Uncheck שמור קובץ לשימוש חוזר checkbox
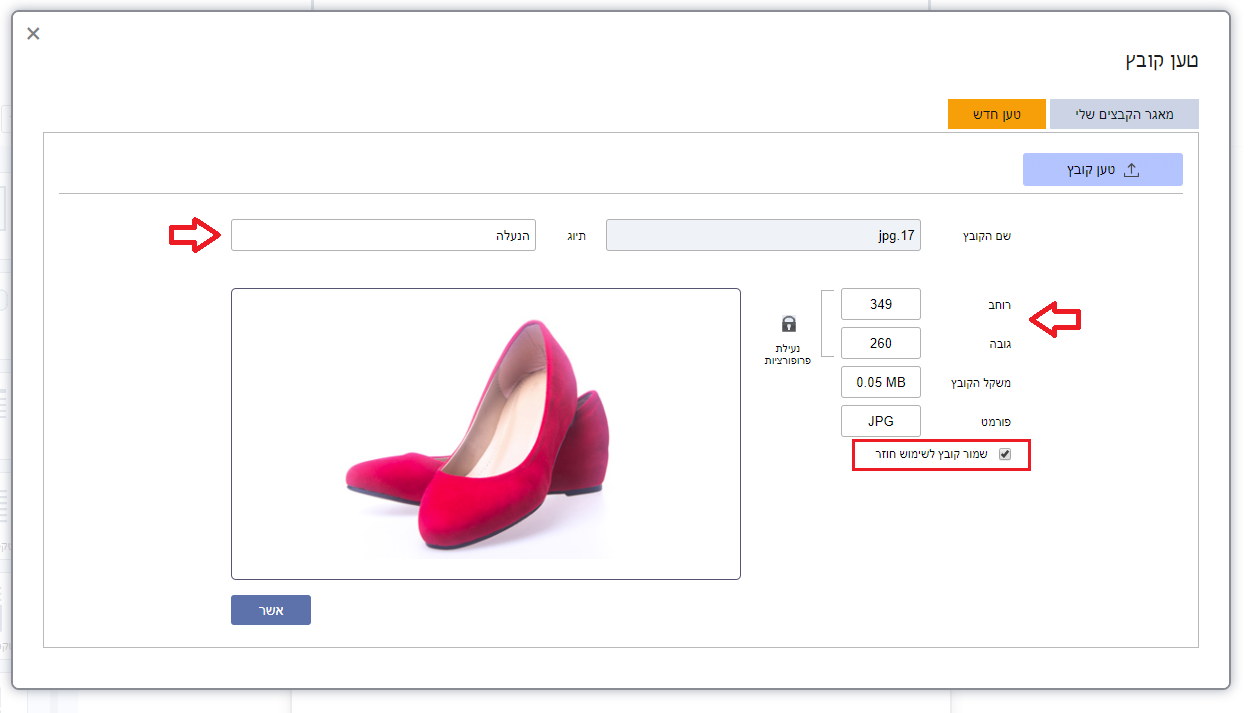The width and height of the screenshot is (1249, 713). [1005, 455]
